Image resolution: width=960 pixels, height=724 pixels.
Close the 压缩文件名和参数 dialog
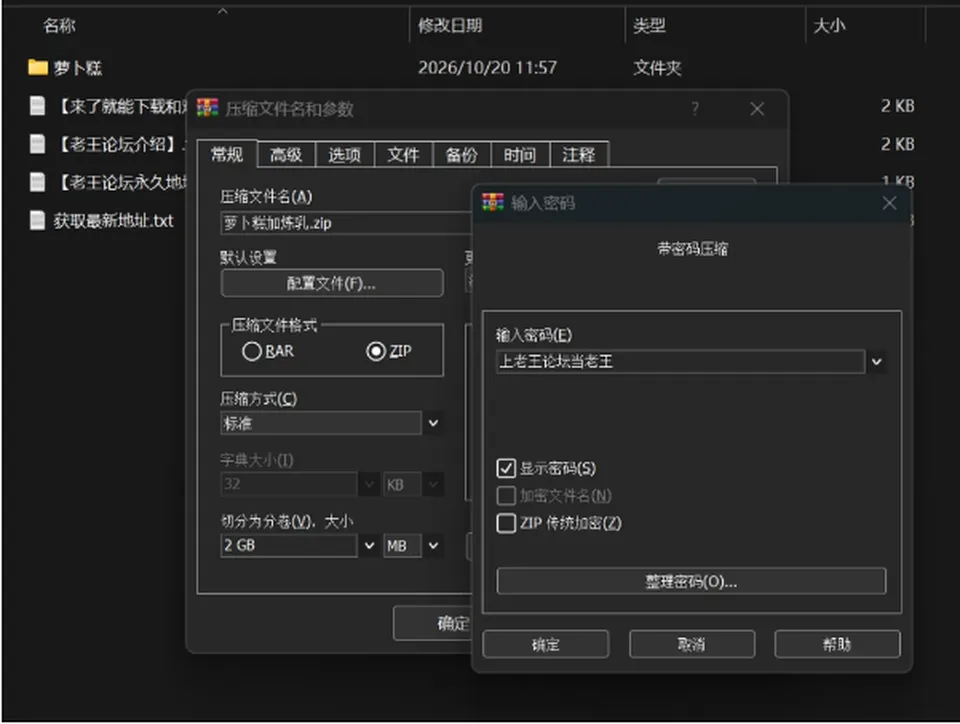(x=757, y=109)
